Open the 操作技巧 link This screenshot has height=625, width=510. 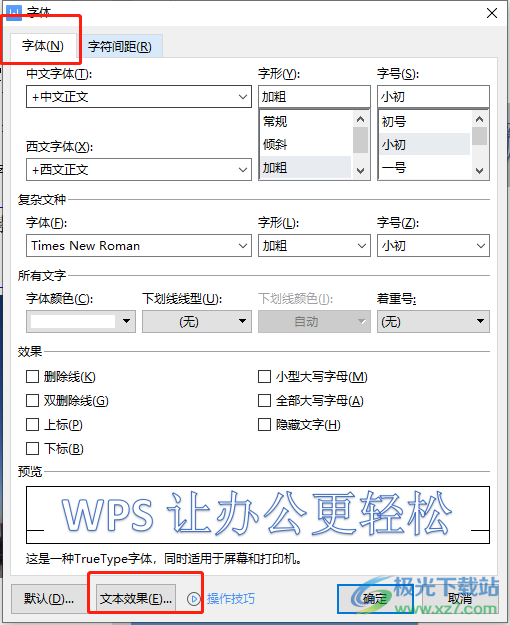tap(230, 599)
